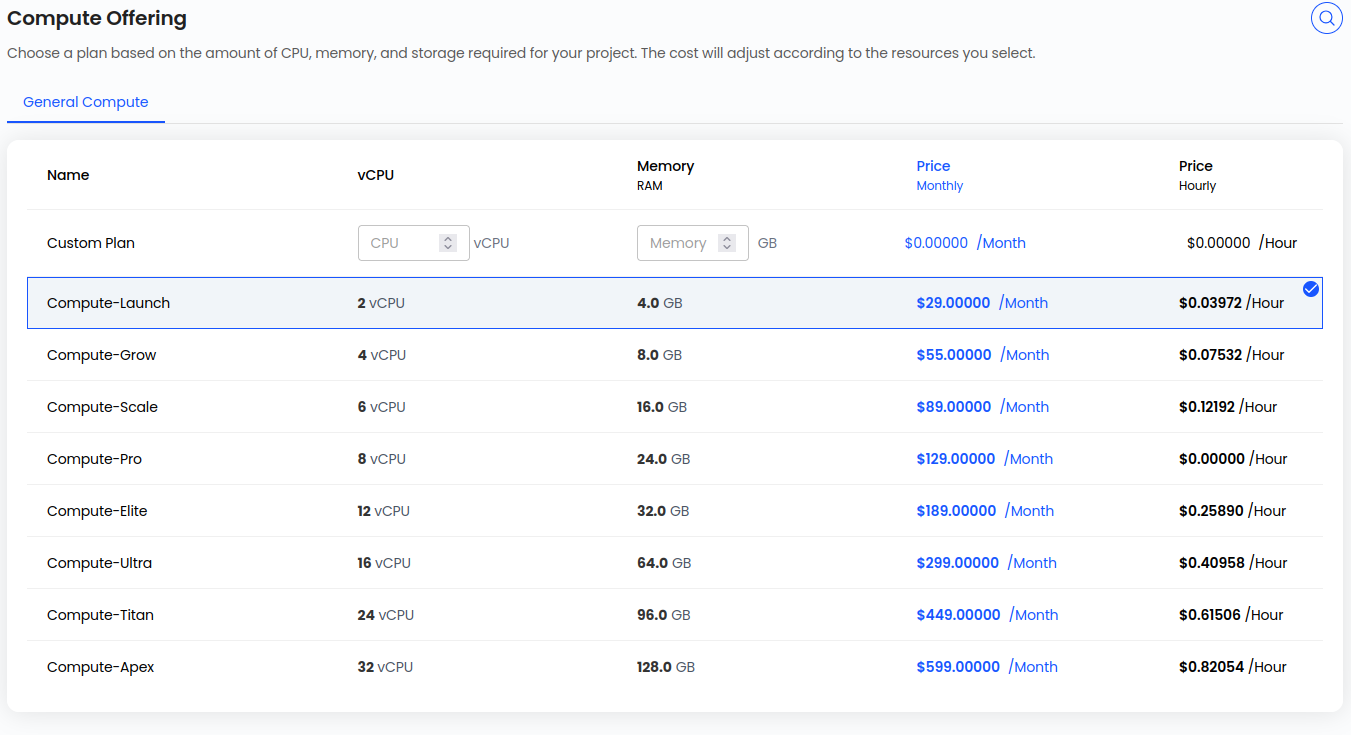The width and height of the screenshot is (1351, 735).
Task: Click the $29.00000 monthly price
Action: (x=953, y=303)
